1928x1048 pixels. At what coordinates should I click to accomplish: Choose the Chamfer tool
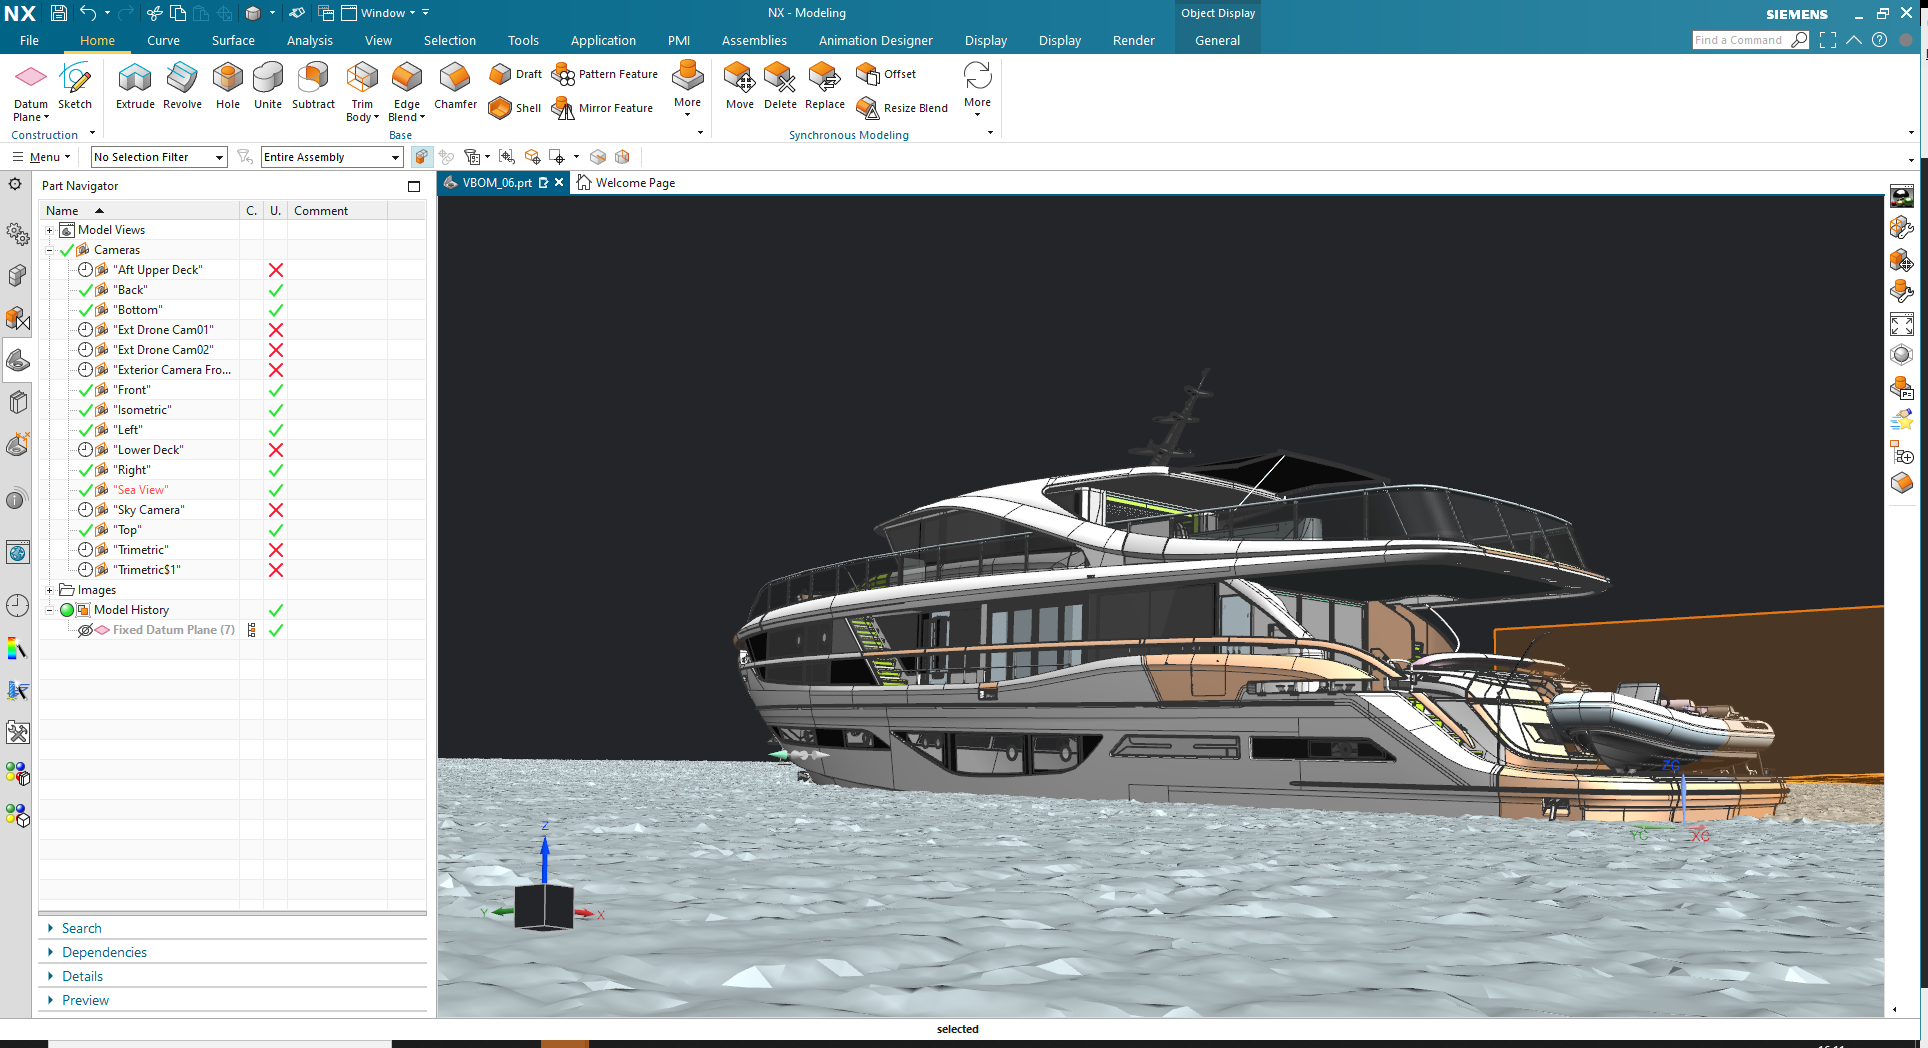click(455, 85)
